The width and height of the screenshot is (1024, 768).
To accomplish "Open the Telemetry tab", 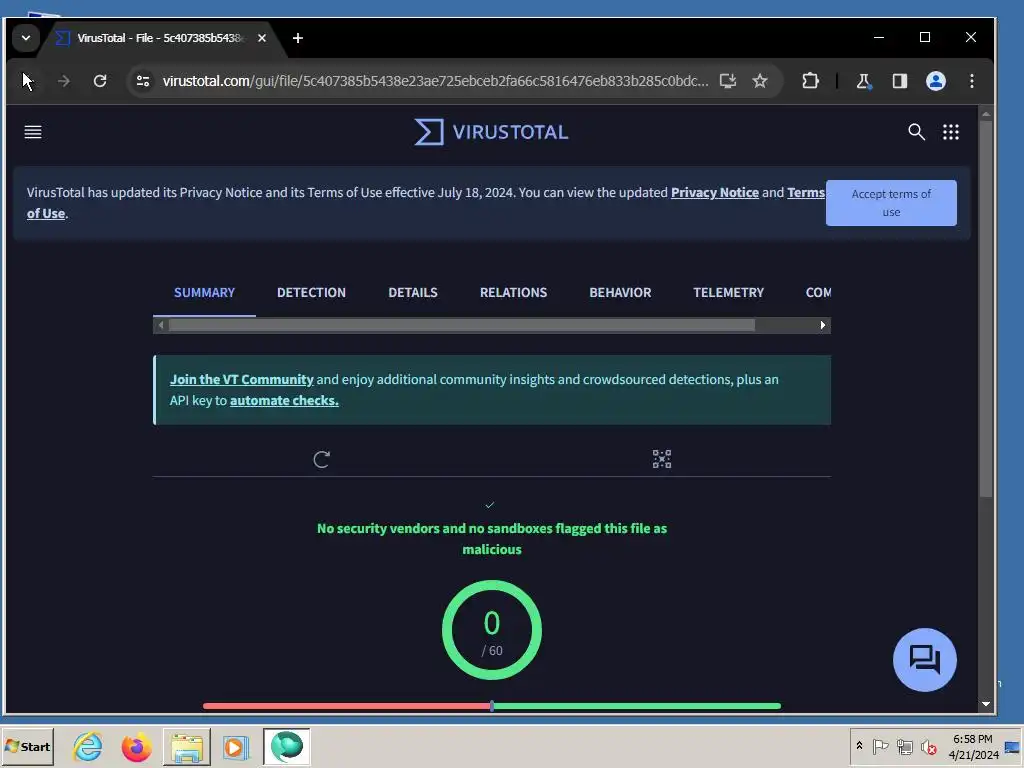I will pyautogui.click(x=728, y=293).
